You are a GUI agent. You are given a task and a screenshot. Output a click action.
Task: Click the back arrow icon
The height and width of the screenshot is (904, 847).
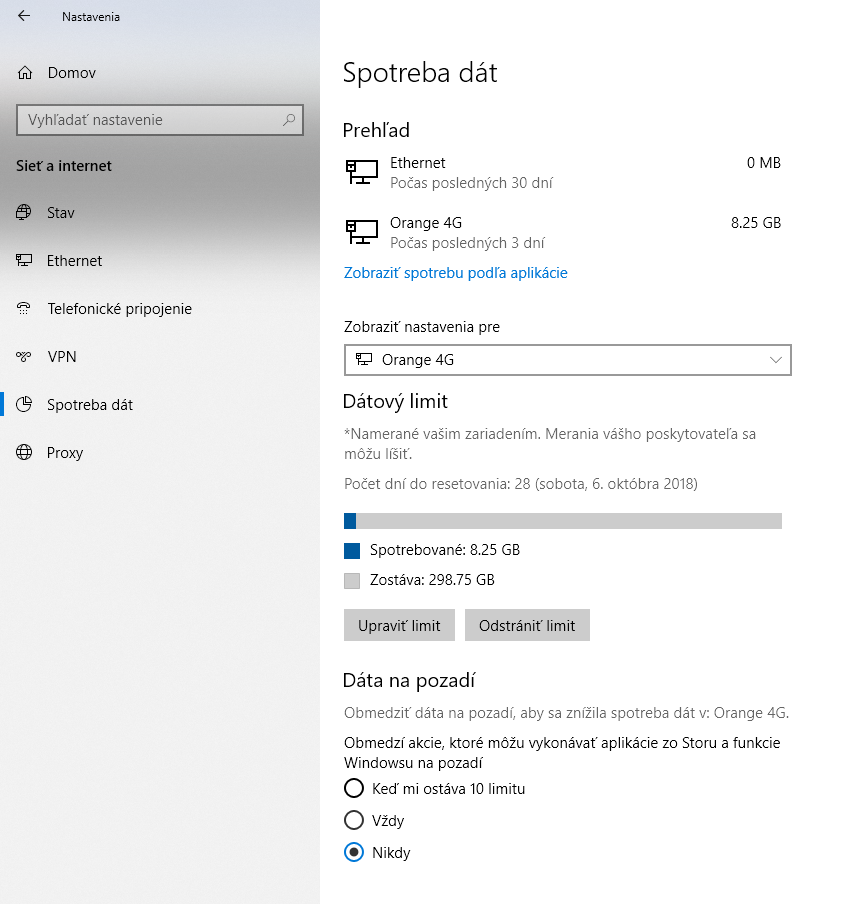pos(24,16)
